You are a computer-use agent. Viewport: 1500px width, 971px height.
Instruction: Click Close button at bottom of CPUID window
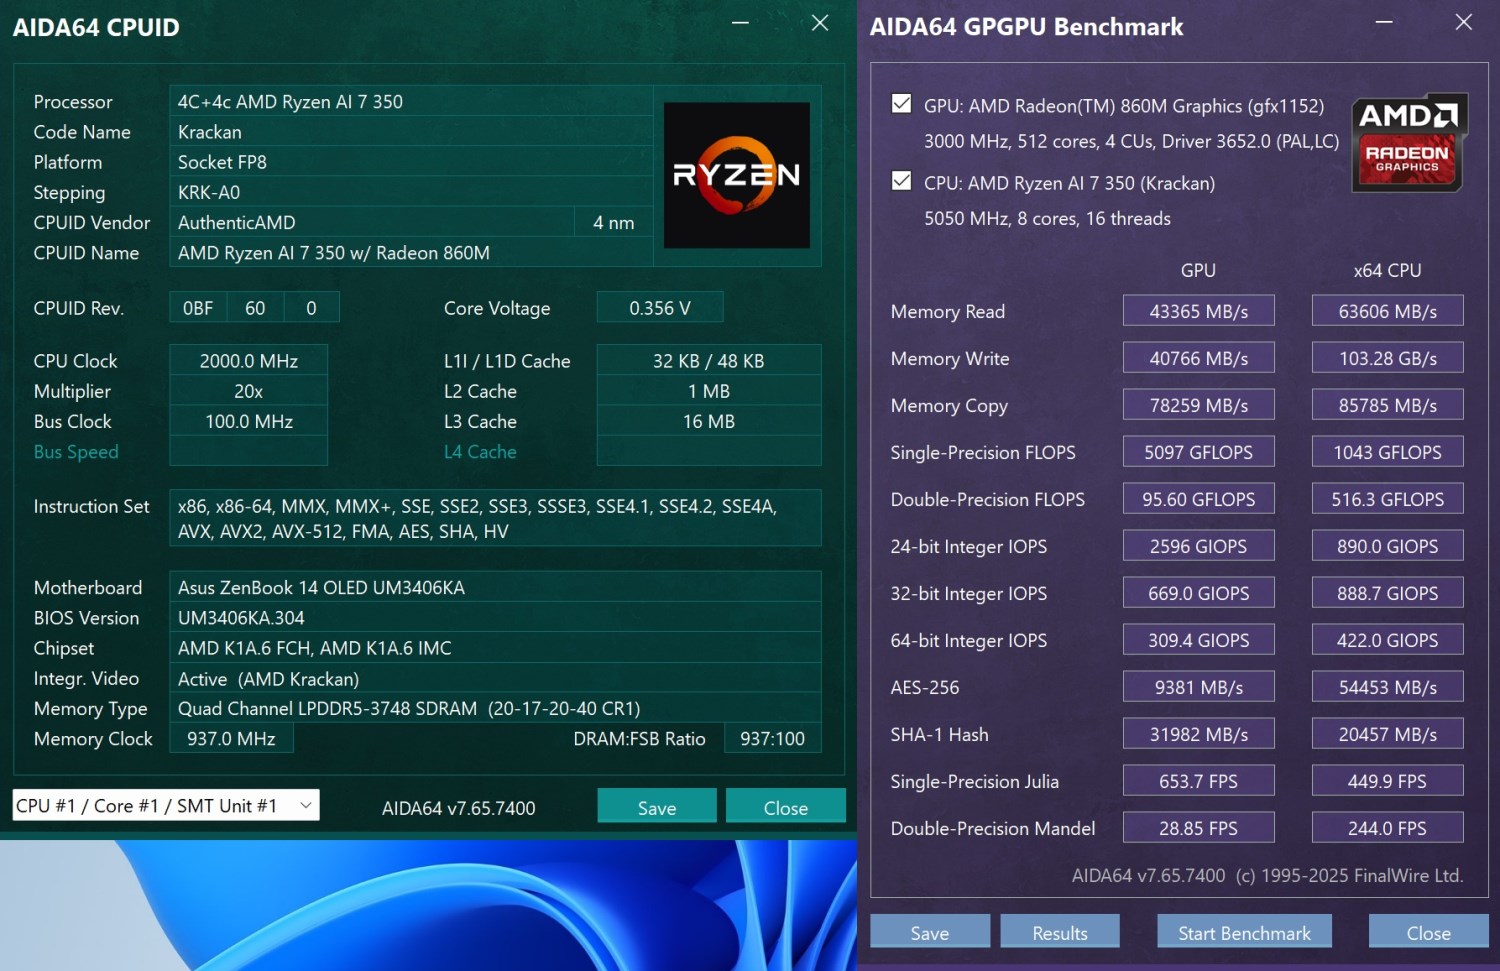tap(786, 807)
